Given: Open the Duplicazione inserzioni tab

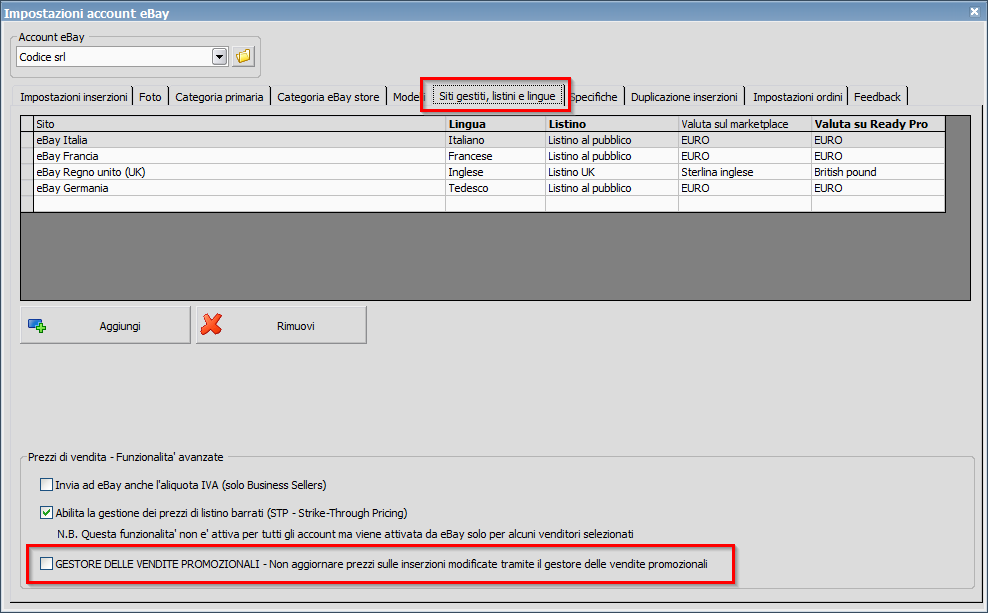Looking at the screenshot, I should click(x=684, y=96).
